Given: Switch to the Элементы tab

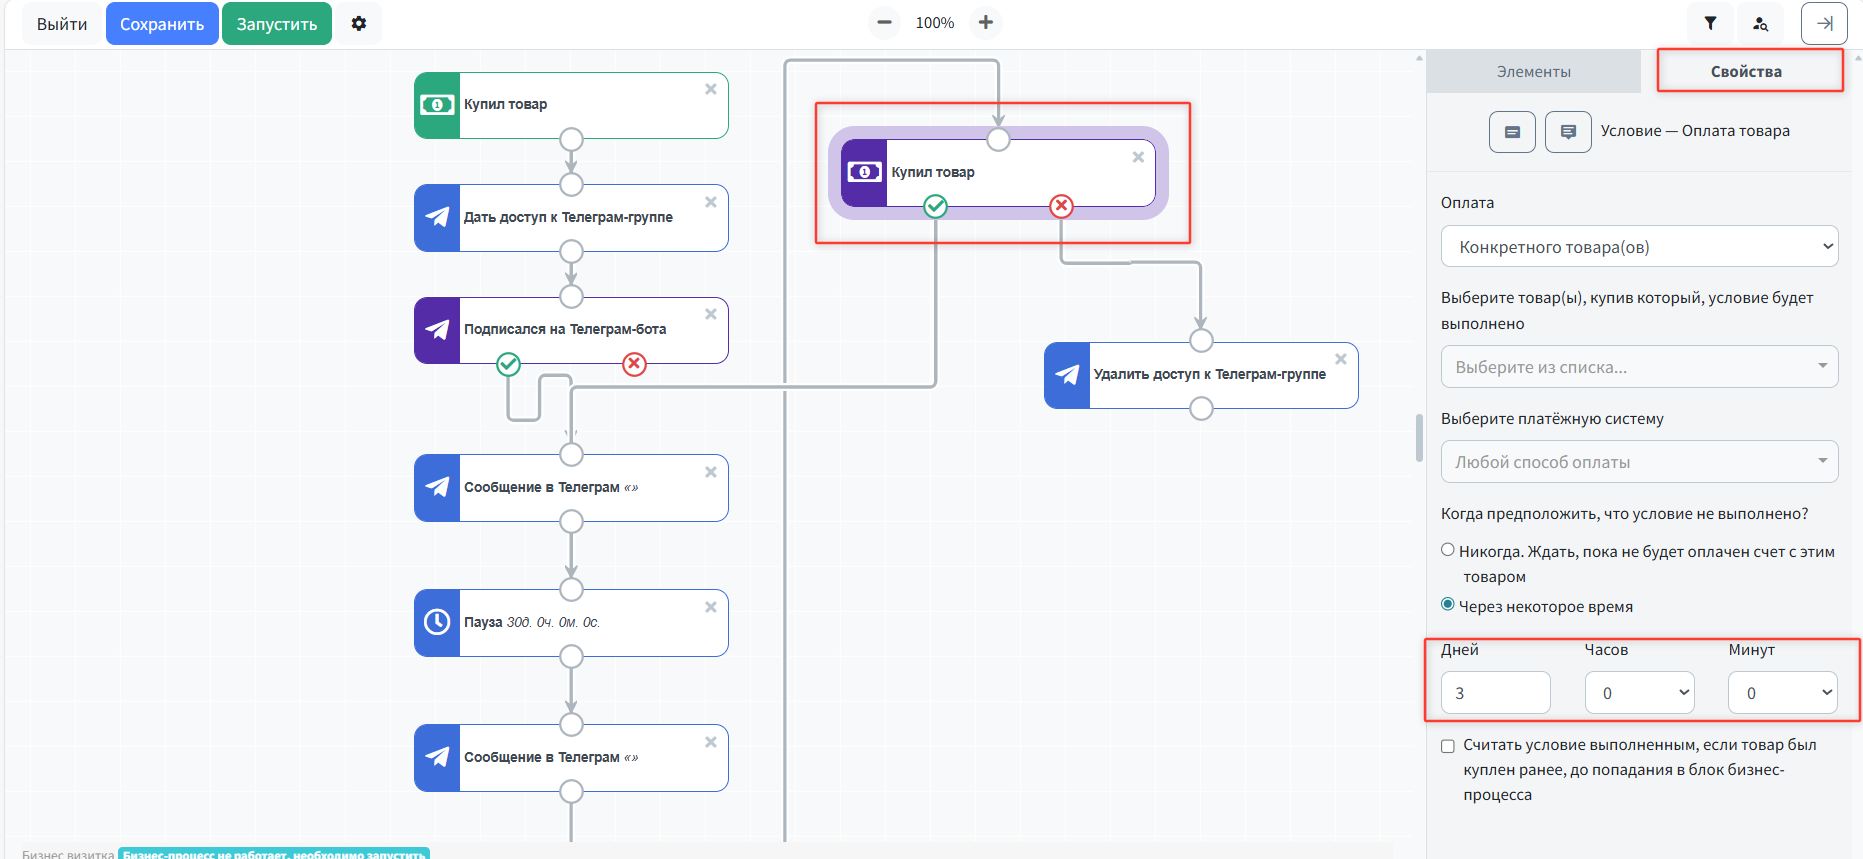Looking at the screenshot, I should pyautogui.click(x=1533, y=72).
